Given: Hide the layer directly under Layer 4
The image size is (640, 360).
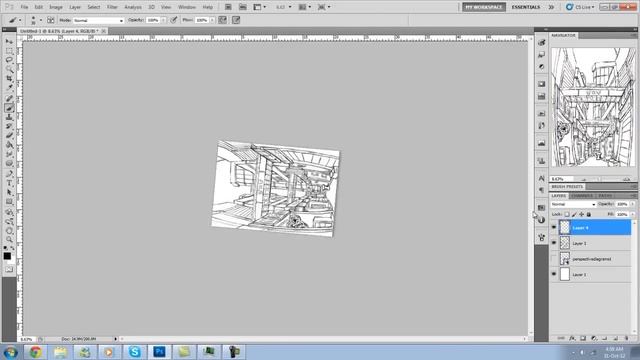Looking at the screenshot, I should pos(554,243).
